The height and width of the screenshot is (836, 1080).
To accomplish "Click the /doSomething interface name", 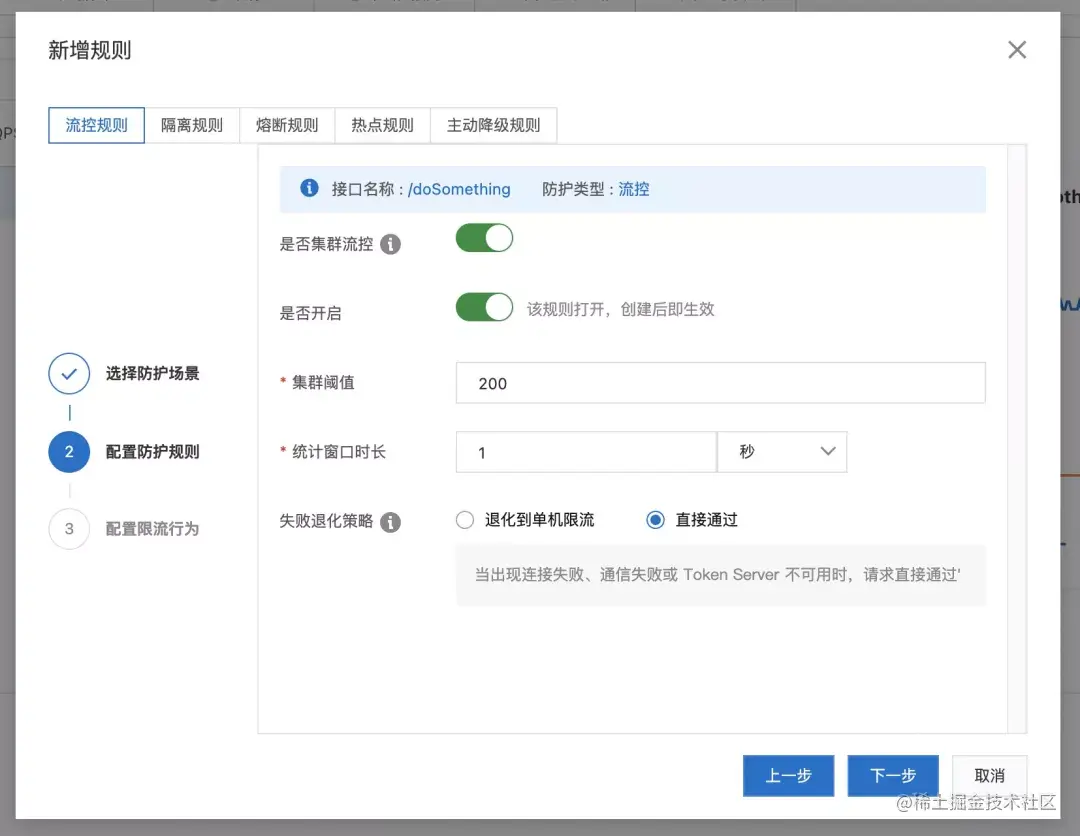I will coord(459,189).
